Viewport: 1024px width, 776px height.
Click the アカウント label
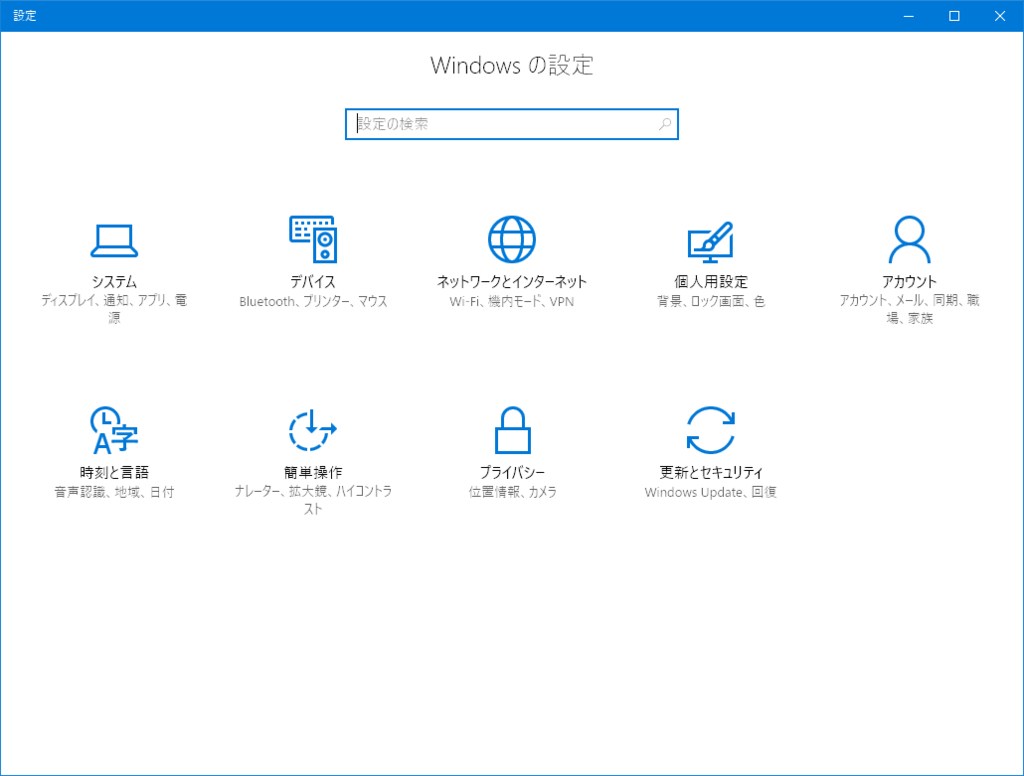910,282
